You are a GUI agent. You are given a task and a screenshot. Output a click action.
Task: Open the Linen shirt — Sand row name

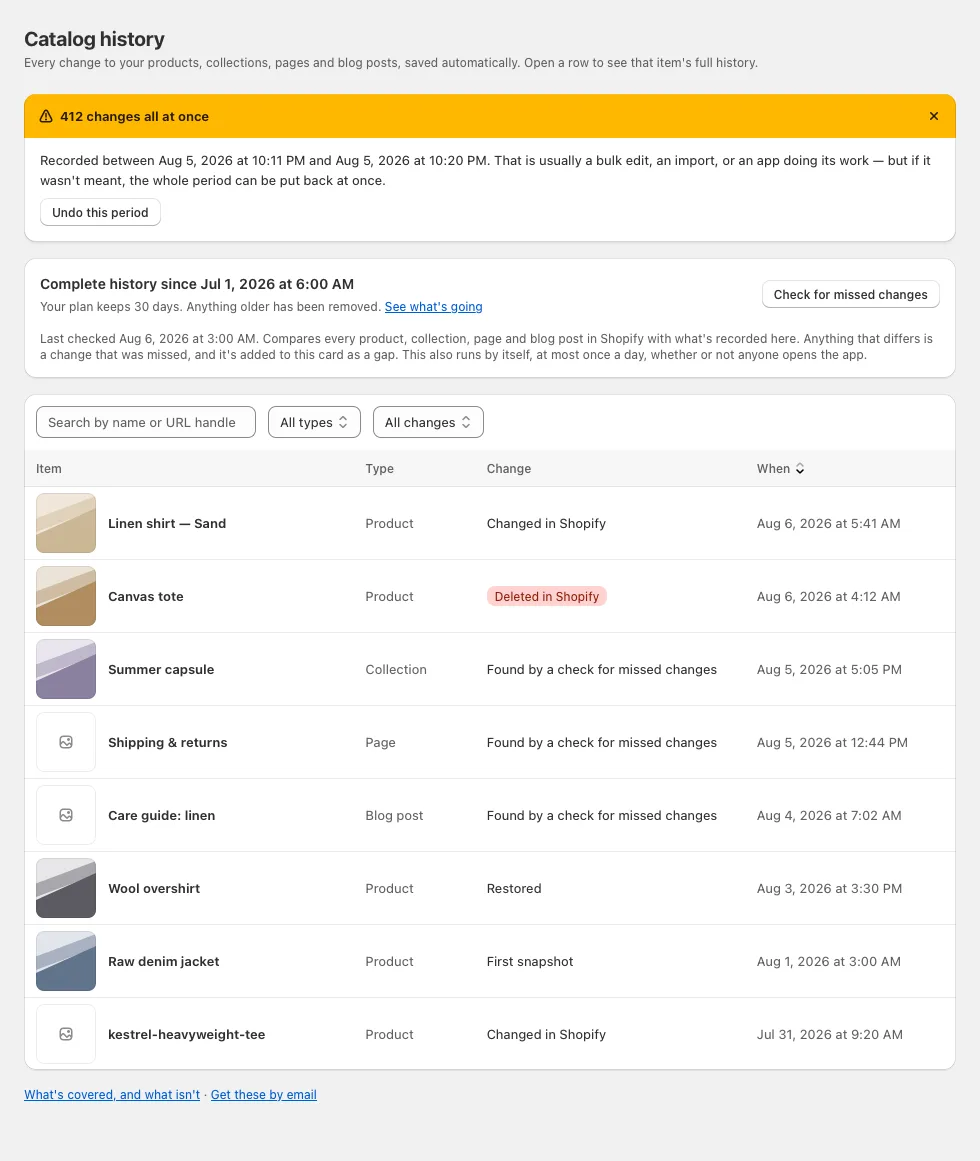click(167, 523)
